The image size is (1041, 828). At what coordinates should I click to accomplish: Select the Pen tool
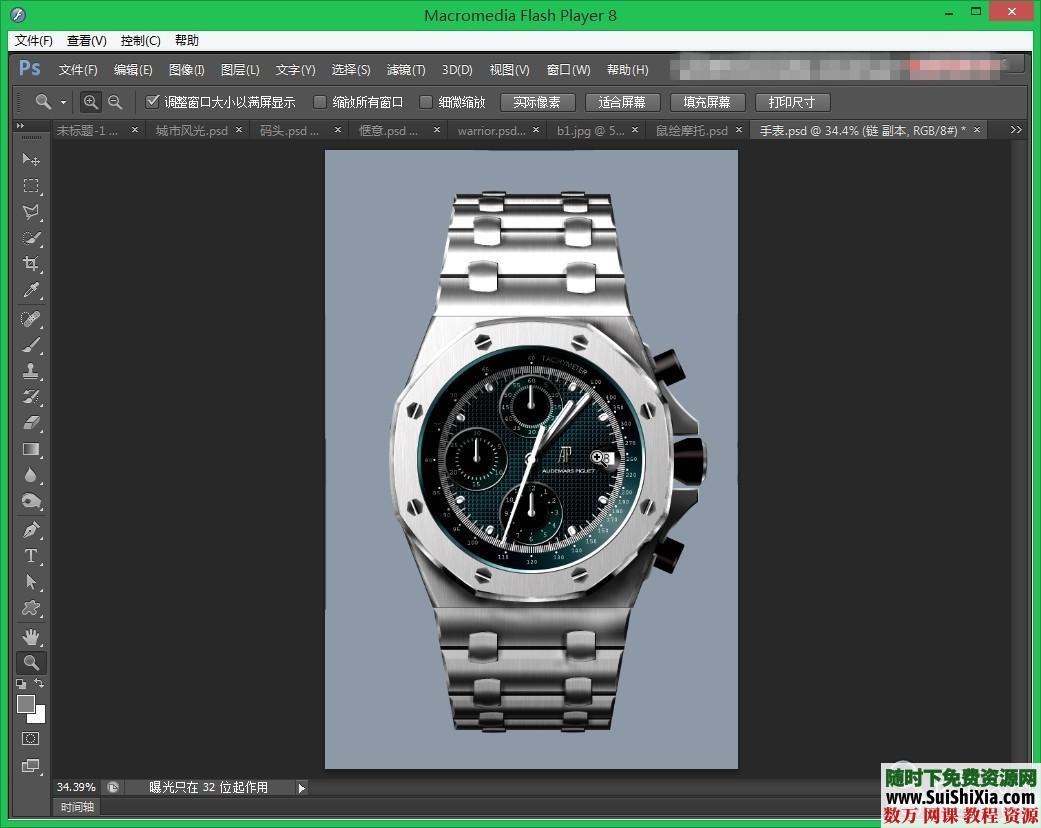(31, 529)
